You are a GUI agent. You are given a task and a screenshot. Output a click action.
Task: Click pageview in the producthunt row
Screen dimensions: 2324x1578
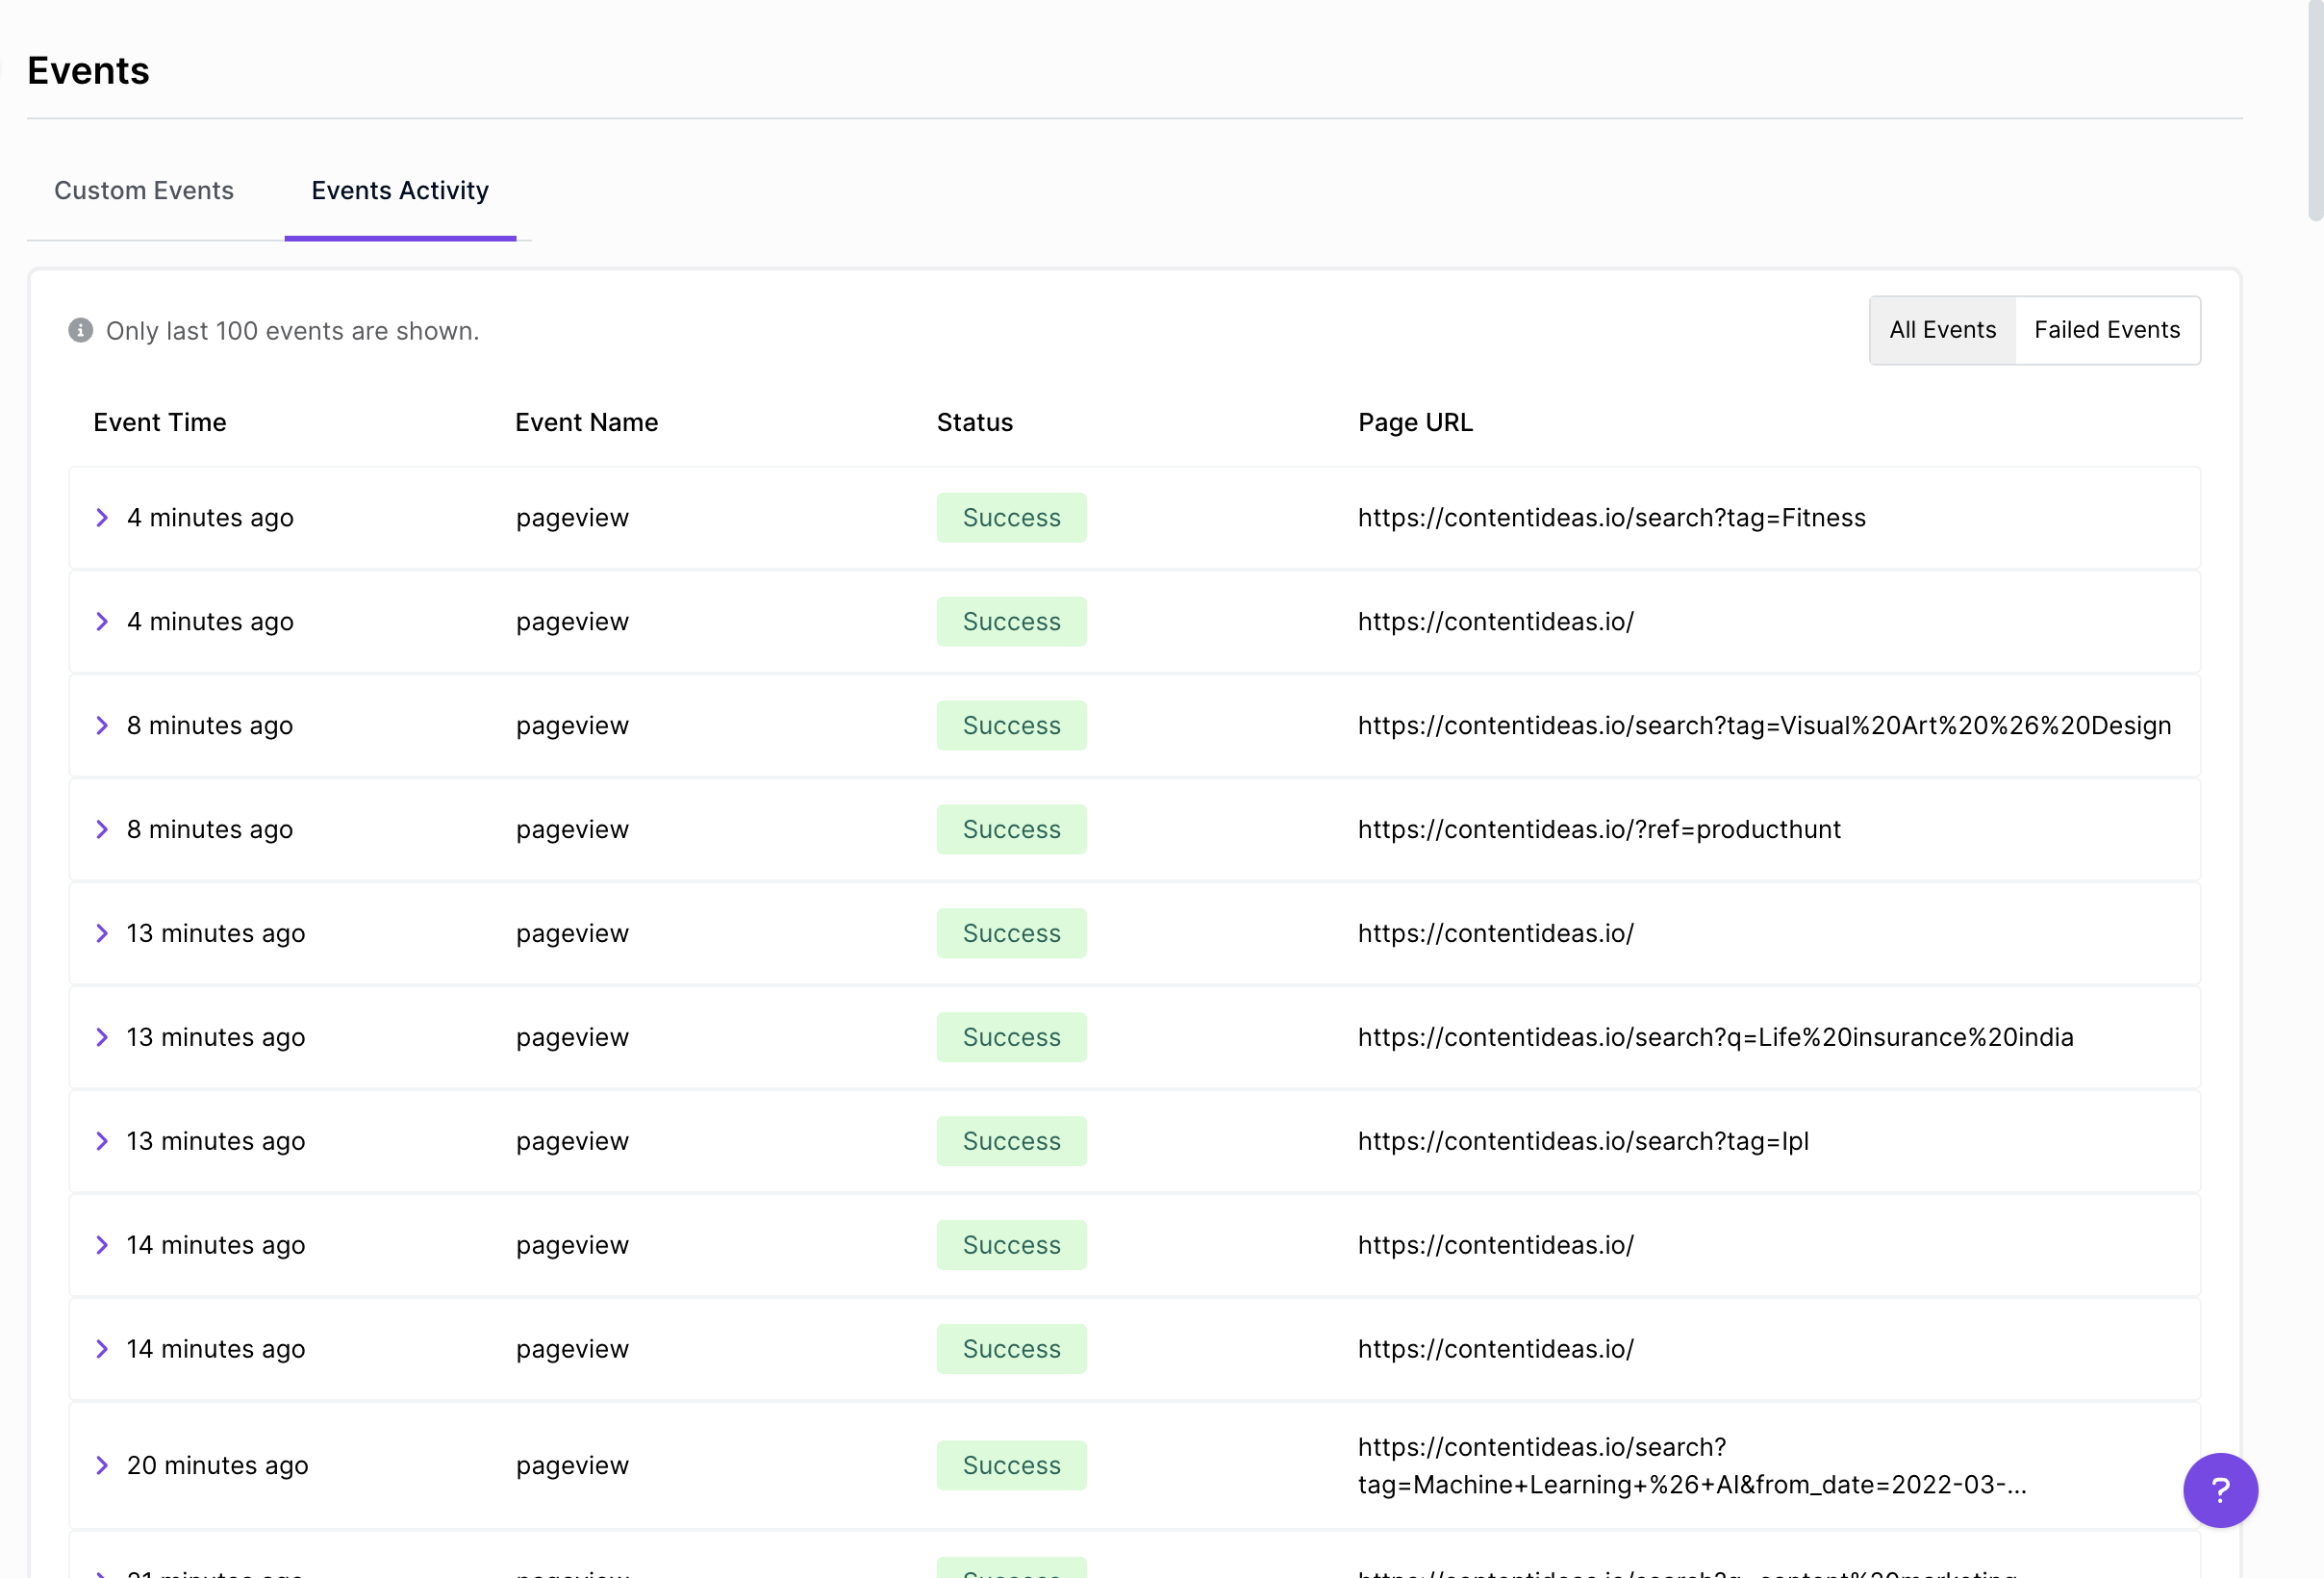pyautogui.click(x=572, y=829)
